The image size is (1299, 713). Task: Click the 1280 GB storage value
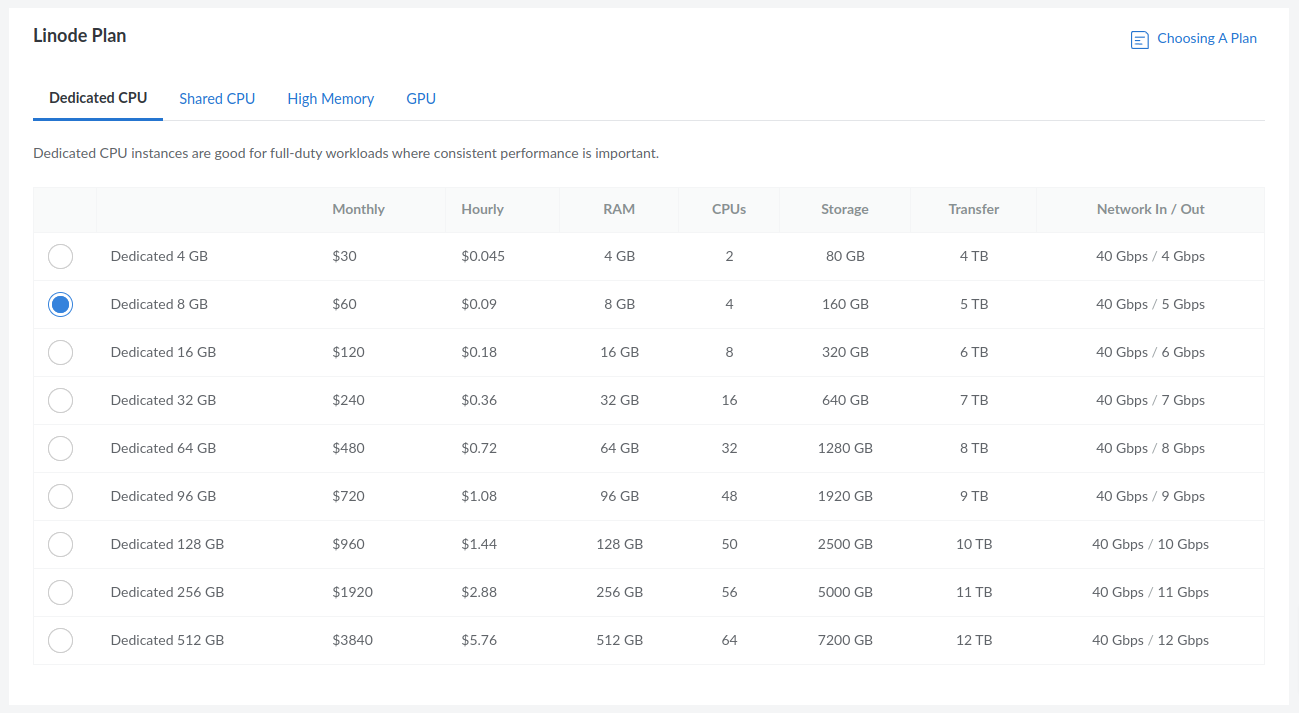pos(845,448)
